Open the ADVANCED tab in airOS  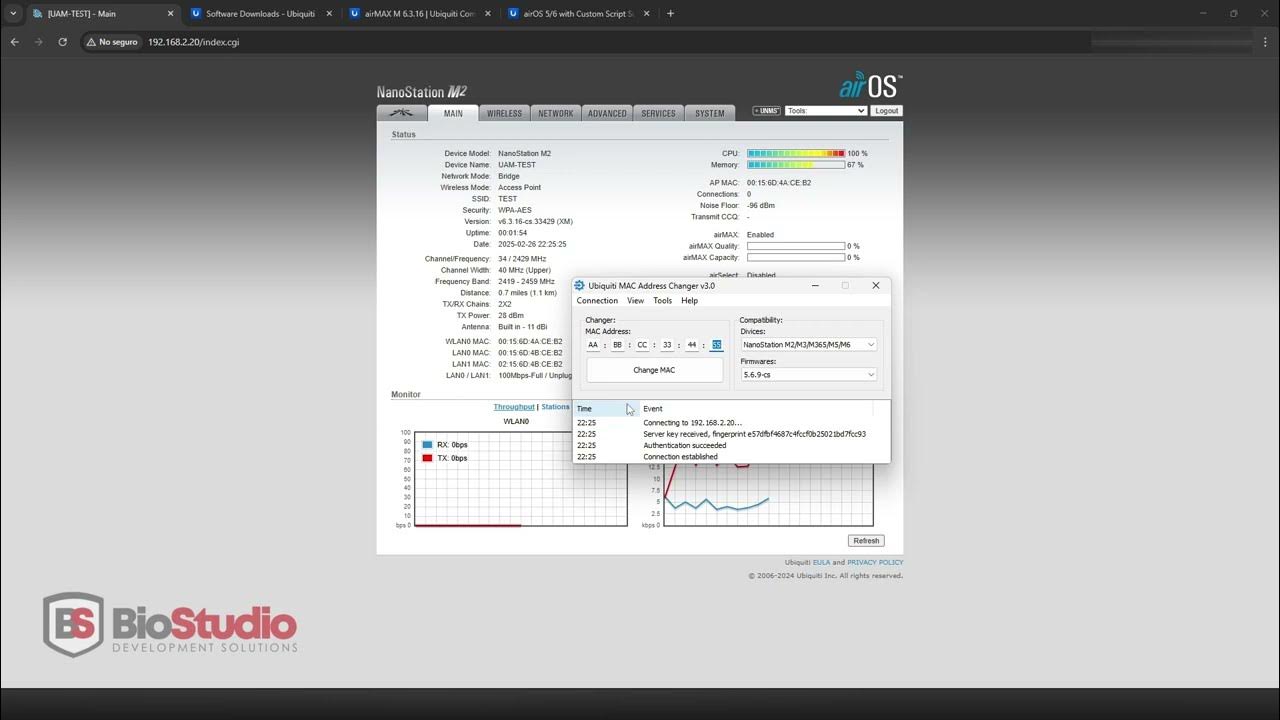(x=607, y=113)
